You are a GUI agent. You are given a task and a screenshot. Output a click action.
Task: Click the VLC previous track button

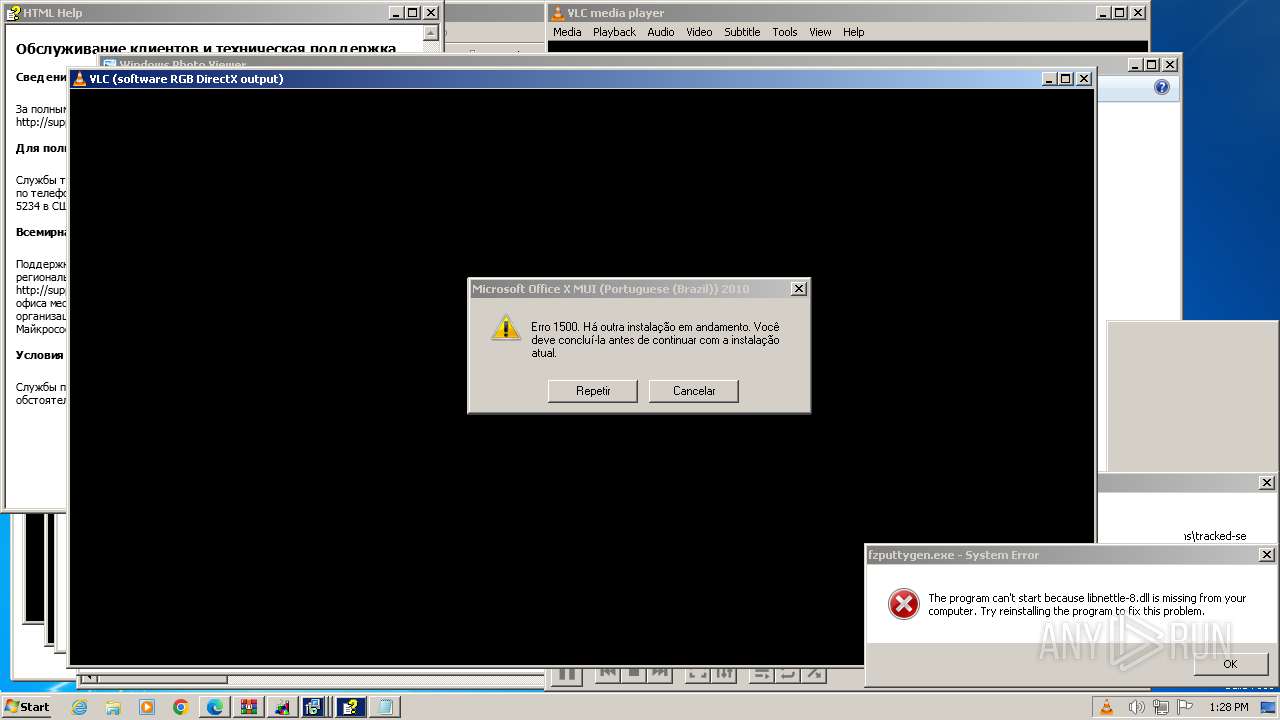pyautogui.click(x=608, y=675)
